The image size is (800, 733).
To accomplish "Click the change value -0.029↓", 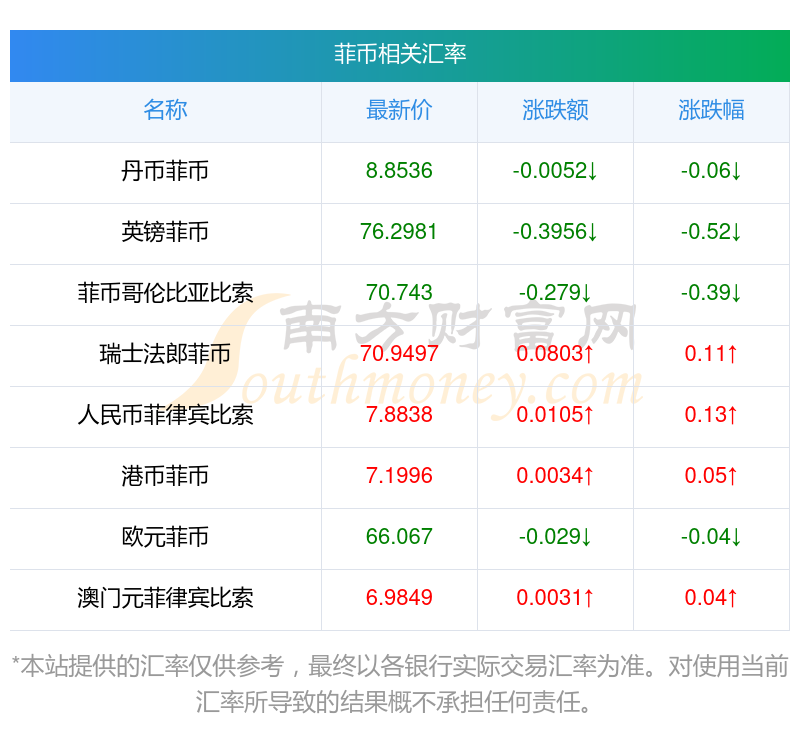I will [x=555, y=537].
